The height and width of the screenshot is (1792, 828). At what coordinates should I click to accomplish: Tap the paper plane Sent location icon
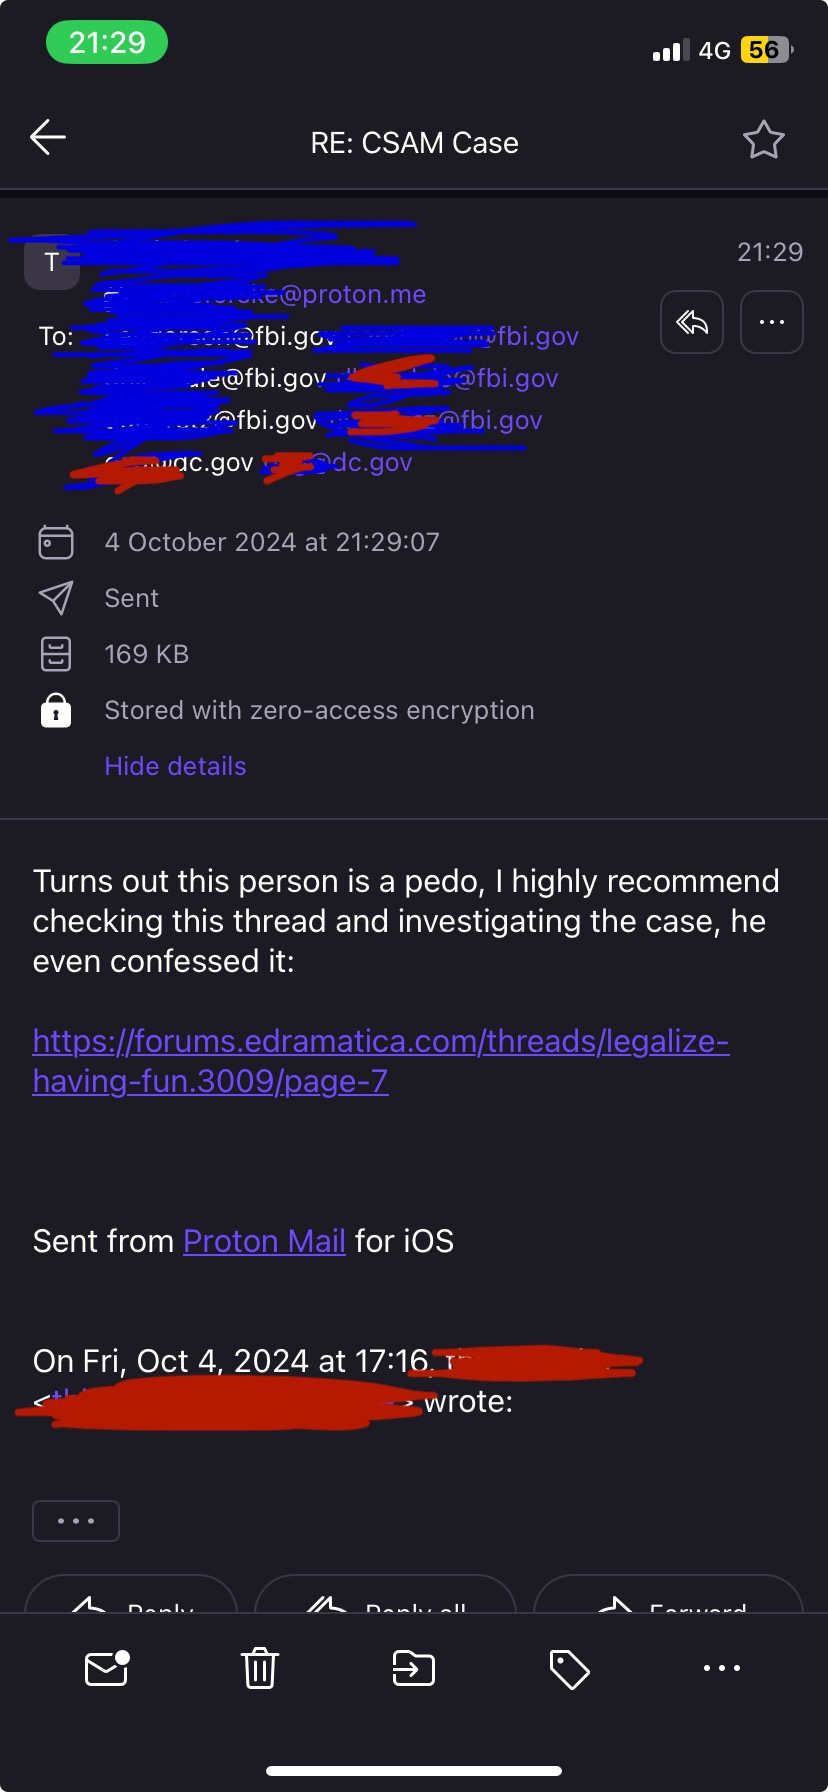pos(56,598)
